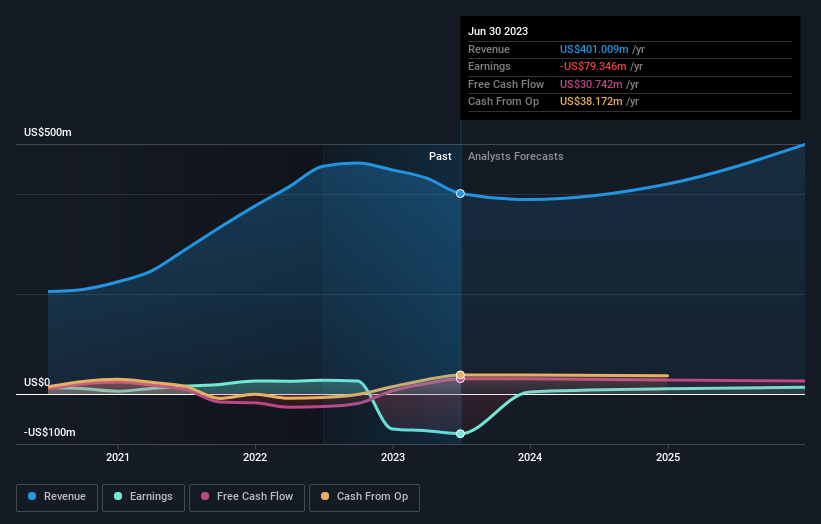Click the US$500m y-axis label
The width and height of the screenshot is (821, 524).
coord(48,132)
